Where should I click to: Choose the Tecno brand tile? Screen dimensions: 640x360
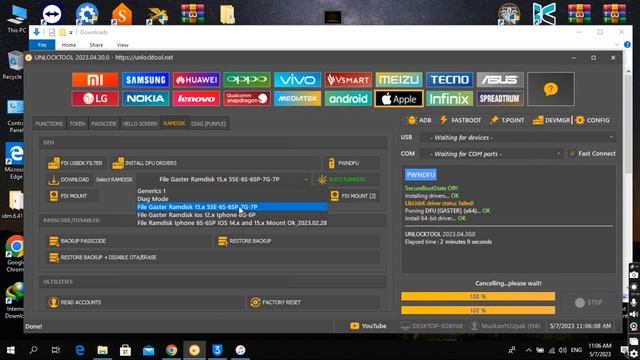(x=449, y=80)
